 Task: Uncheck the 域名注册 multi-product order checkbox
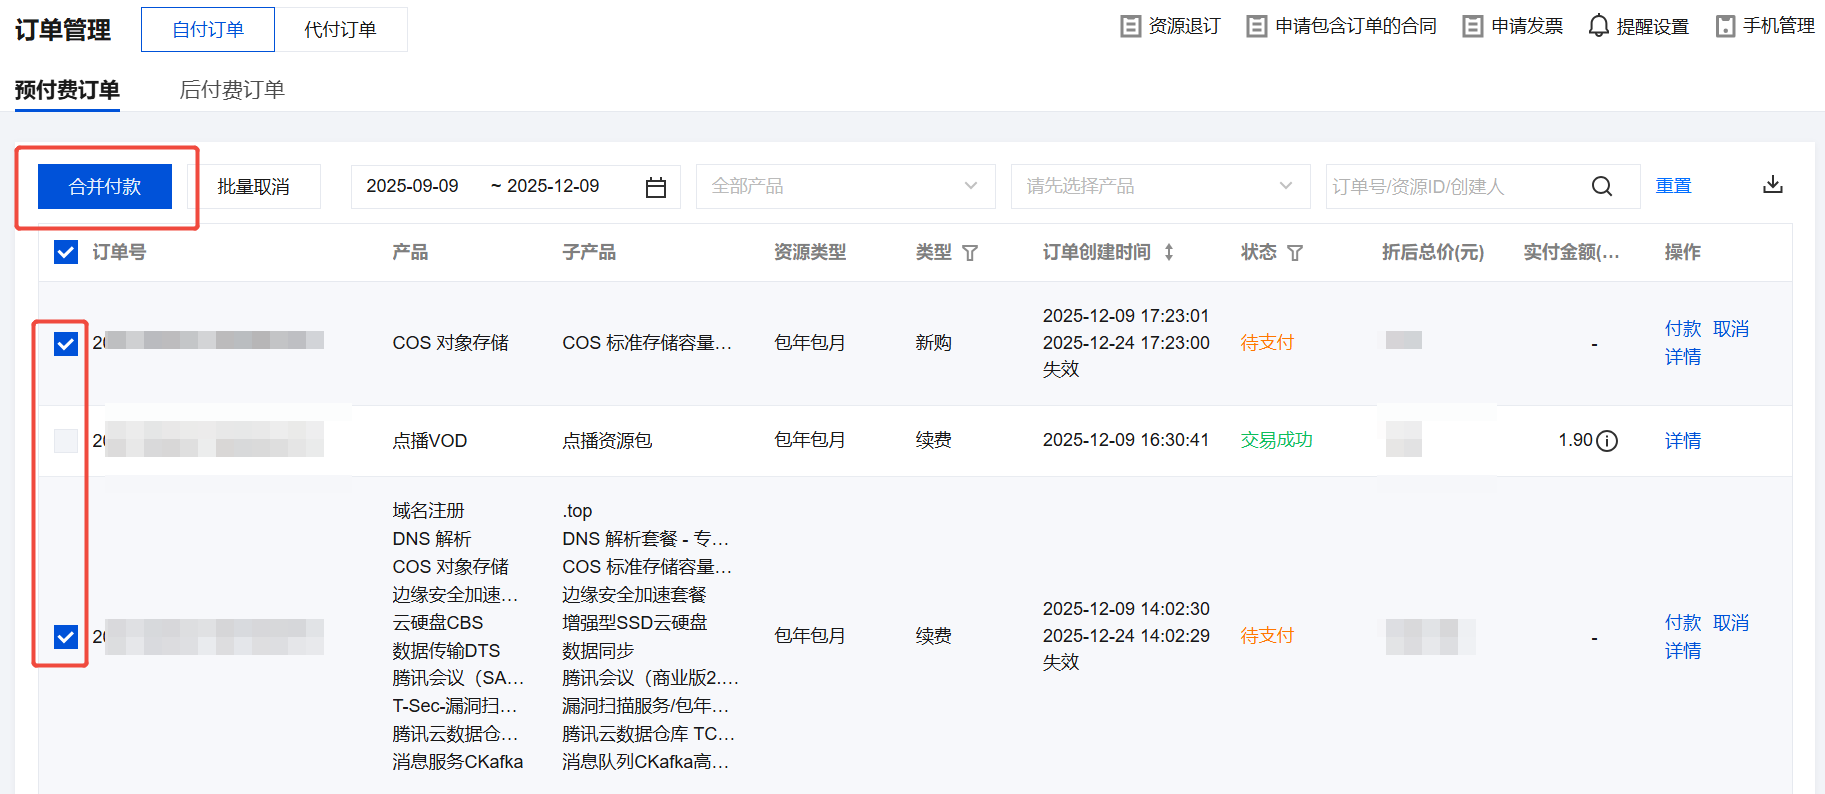pos(66,637)
